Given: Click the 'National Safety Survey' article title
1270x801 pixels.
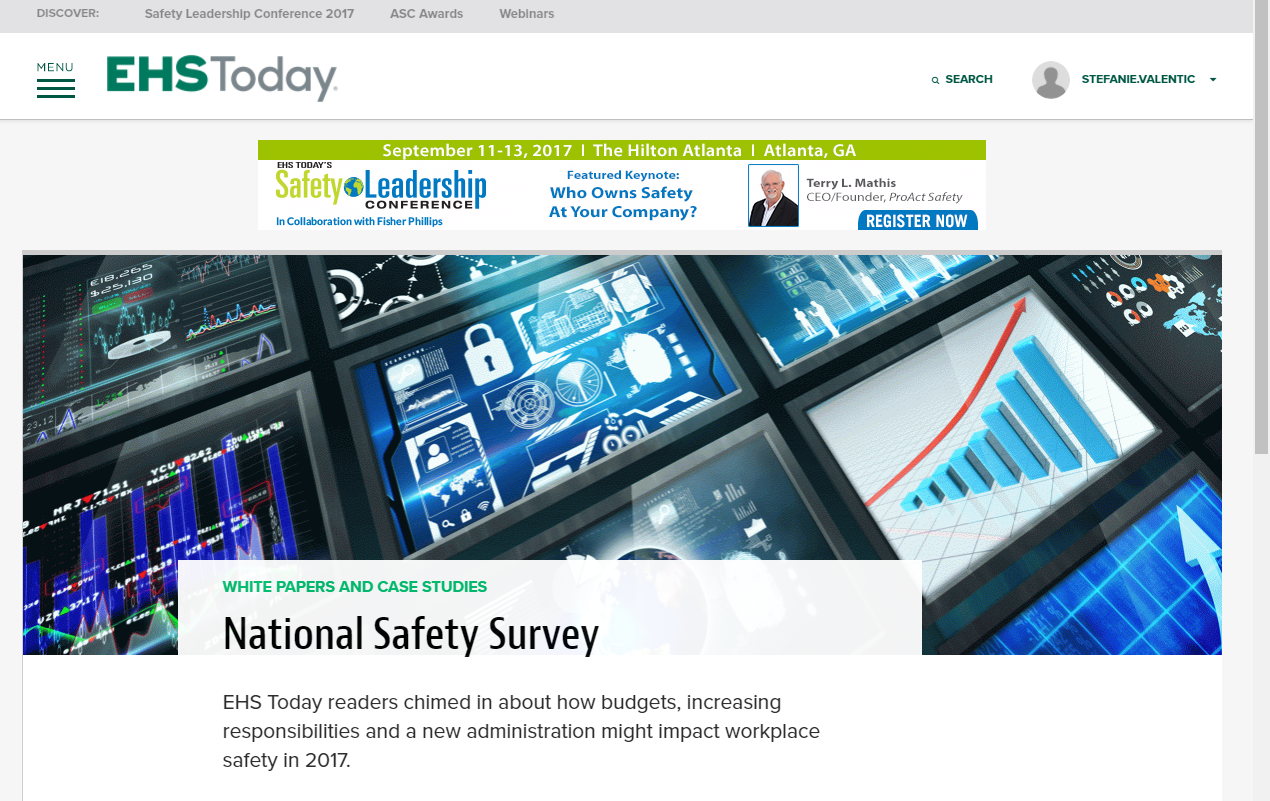Looking at the screenshot, I should click(x=411, y=634).
